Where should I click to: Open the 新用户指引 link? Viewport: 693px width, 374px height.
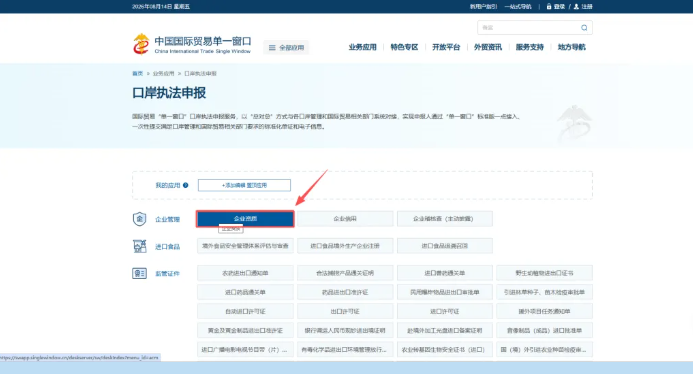[483, 7]
